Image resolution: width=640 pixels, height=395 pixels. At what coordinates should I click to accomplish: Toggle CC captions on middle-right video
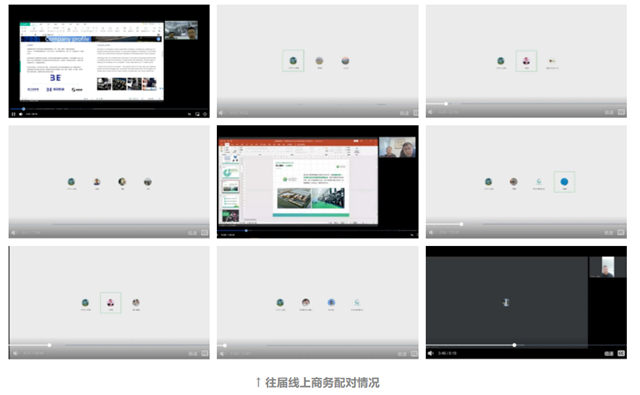[621, 232]
